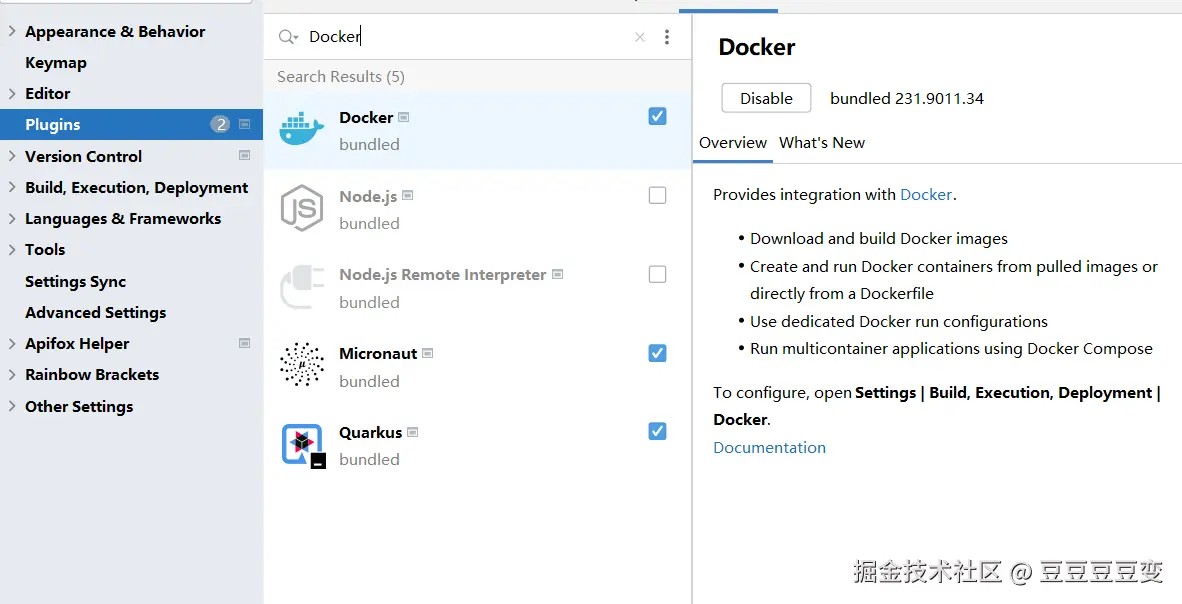Expand Build, Execution, Deployment settings

12,188
